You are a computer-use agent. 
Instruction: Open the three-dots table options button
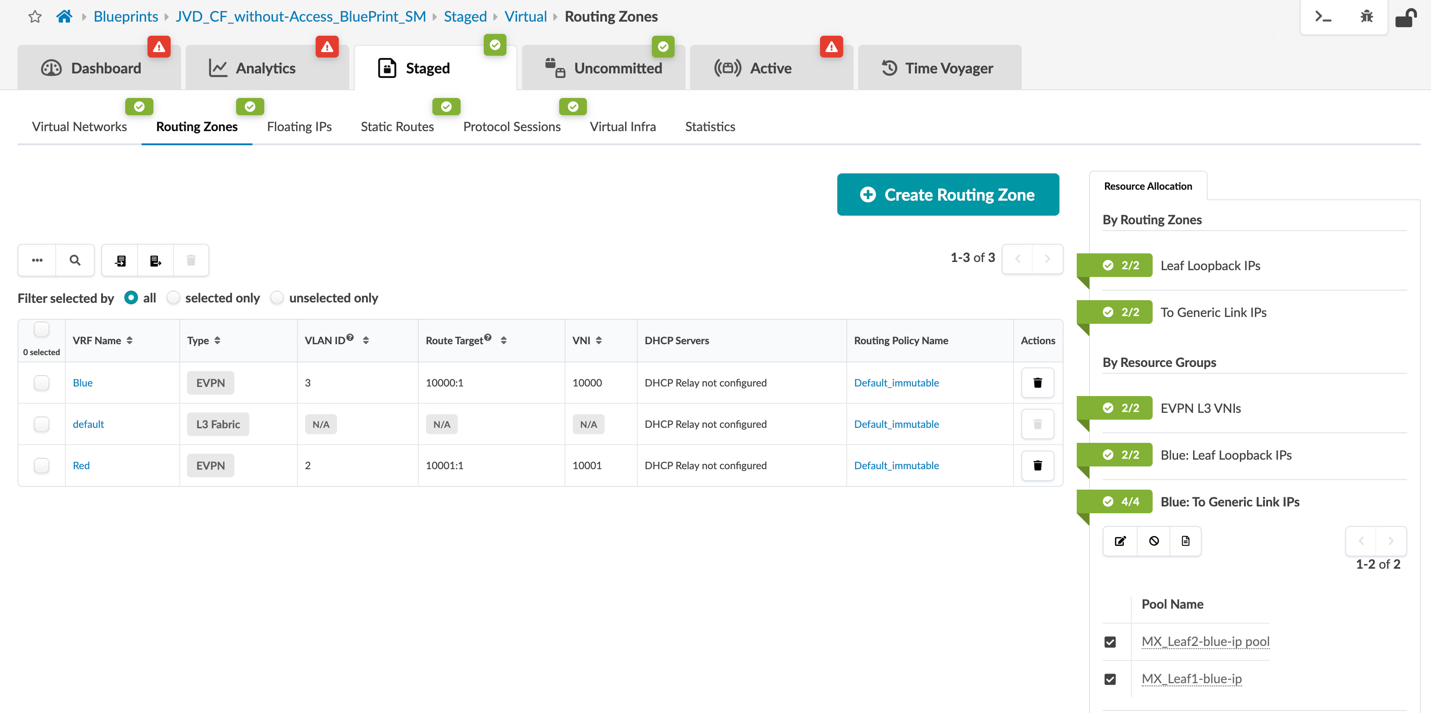(37, 260)
